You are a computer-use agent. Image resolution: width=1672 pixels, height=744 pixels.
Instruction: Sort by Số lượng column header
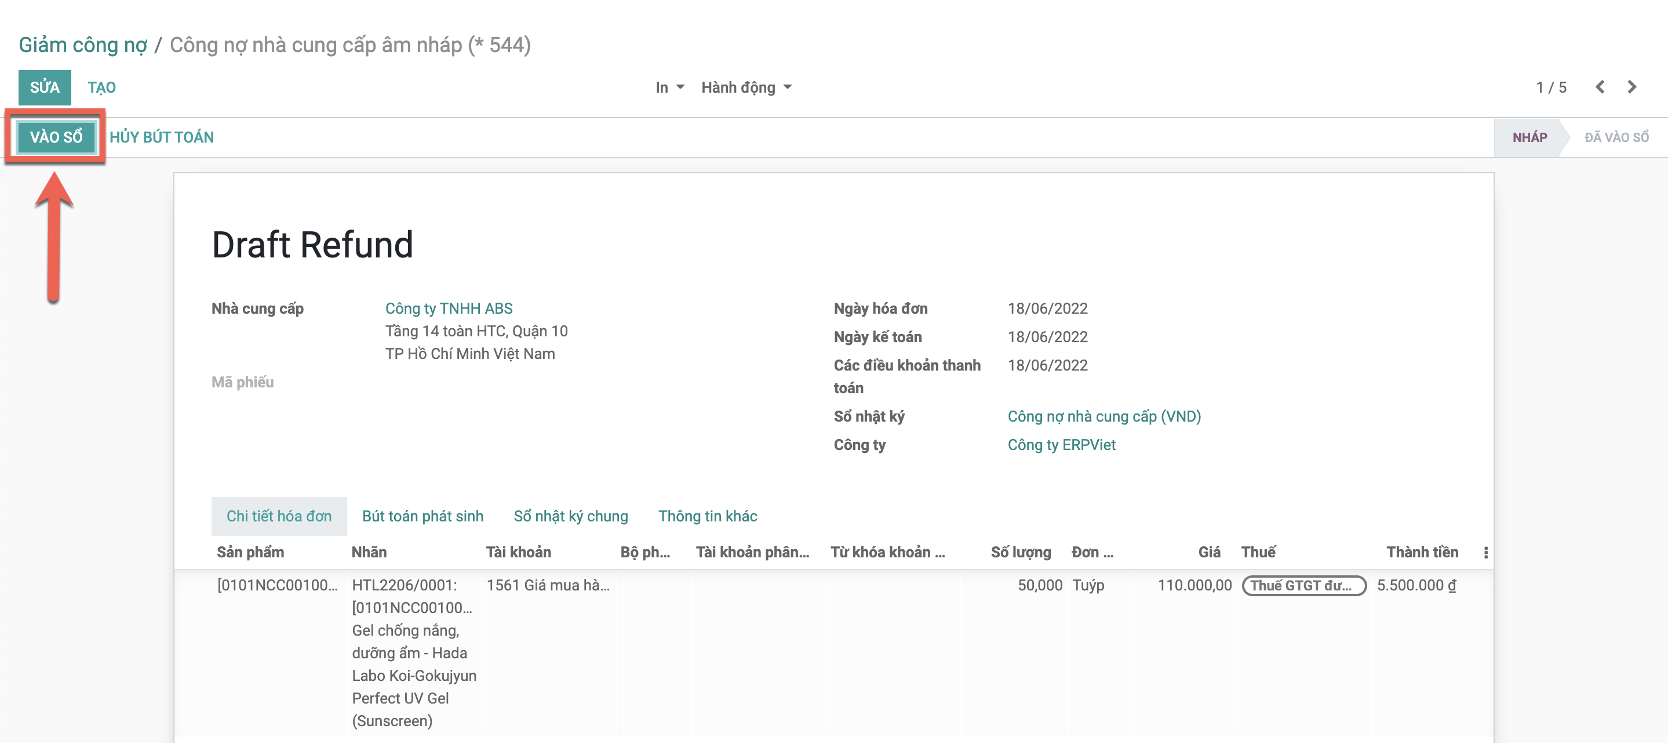point(1021,552)
